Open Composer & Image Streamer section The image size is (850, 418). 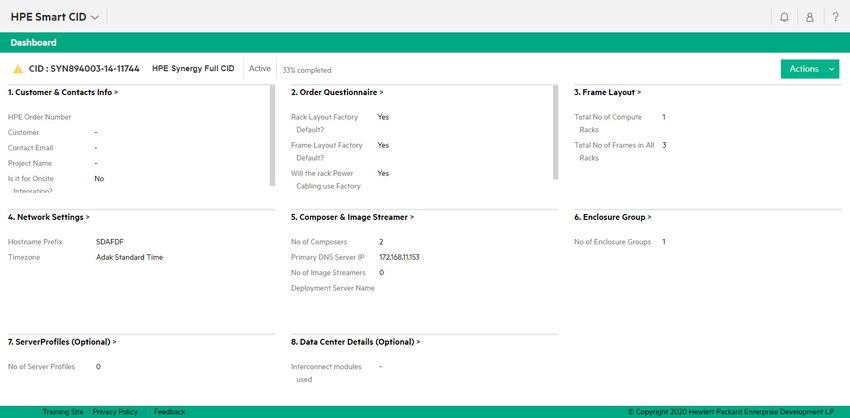pyautogui.click(x=352, y=217)
